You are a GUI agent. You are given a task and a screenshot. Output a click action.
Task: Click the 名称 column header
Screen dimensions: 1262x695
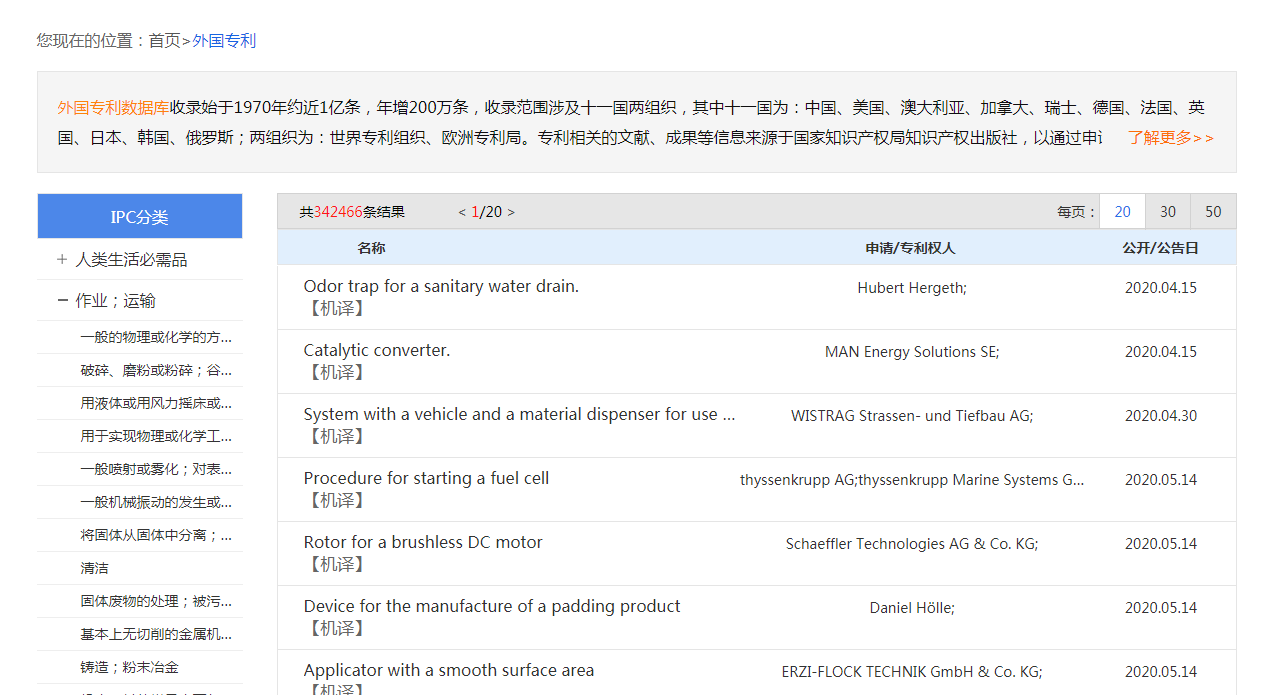coord(371,248)
